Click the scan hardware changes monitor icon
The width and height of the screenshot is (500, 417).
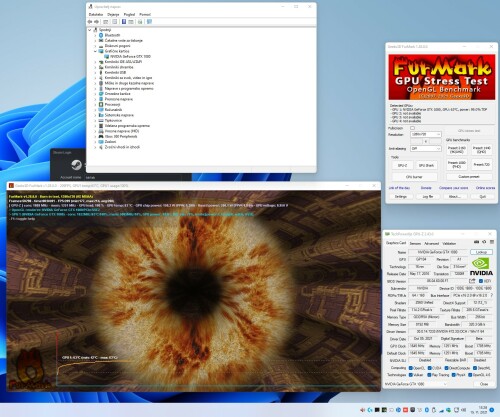(149, 22)
